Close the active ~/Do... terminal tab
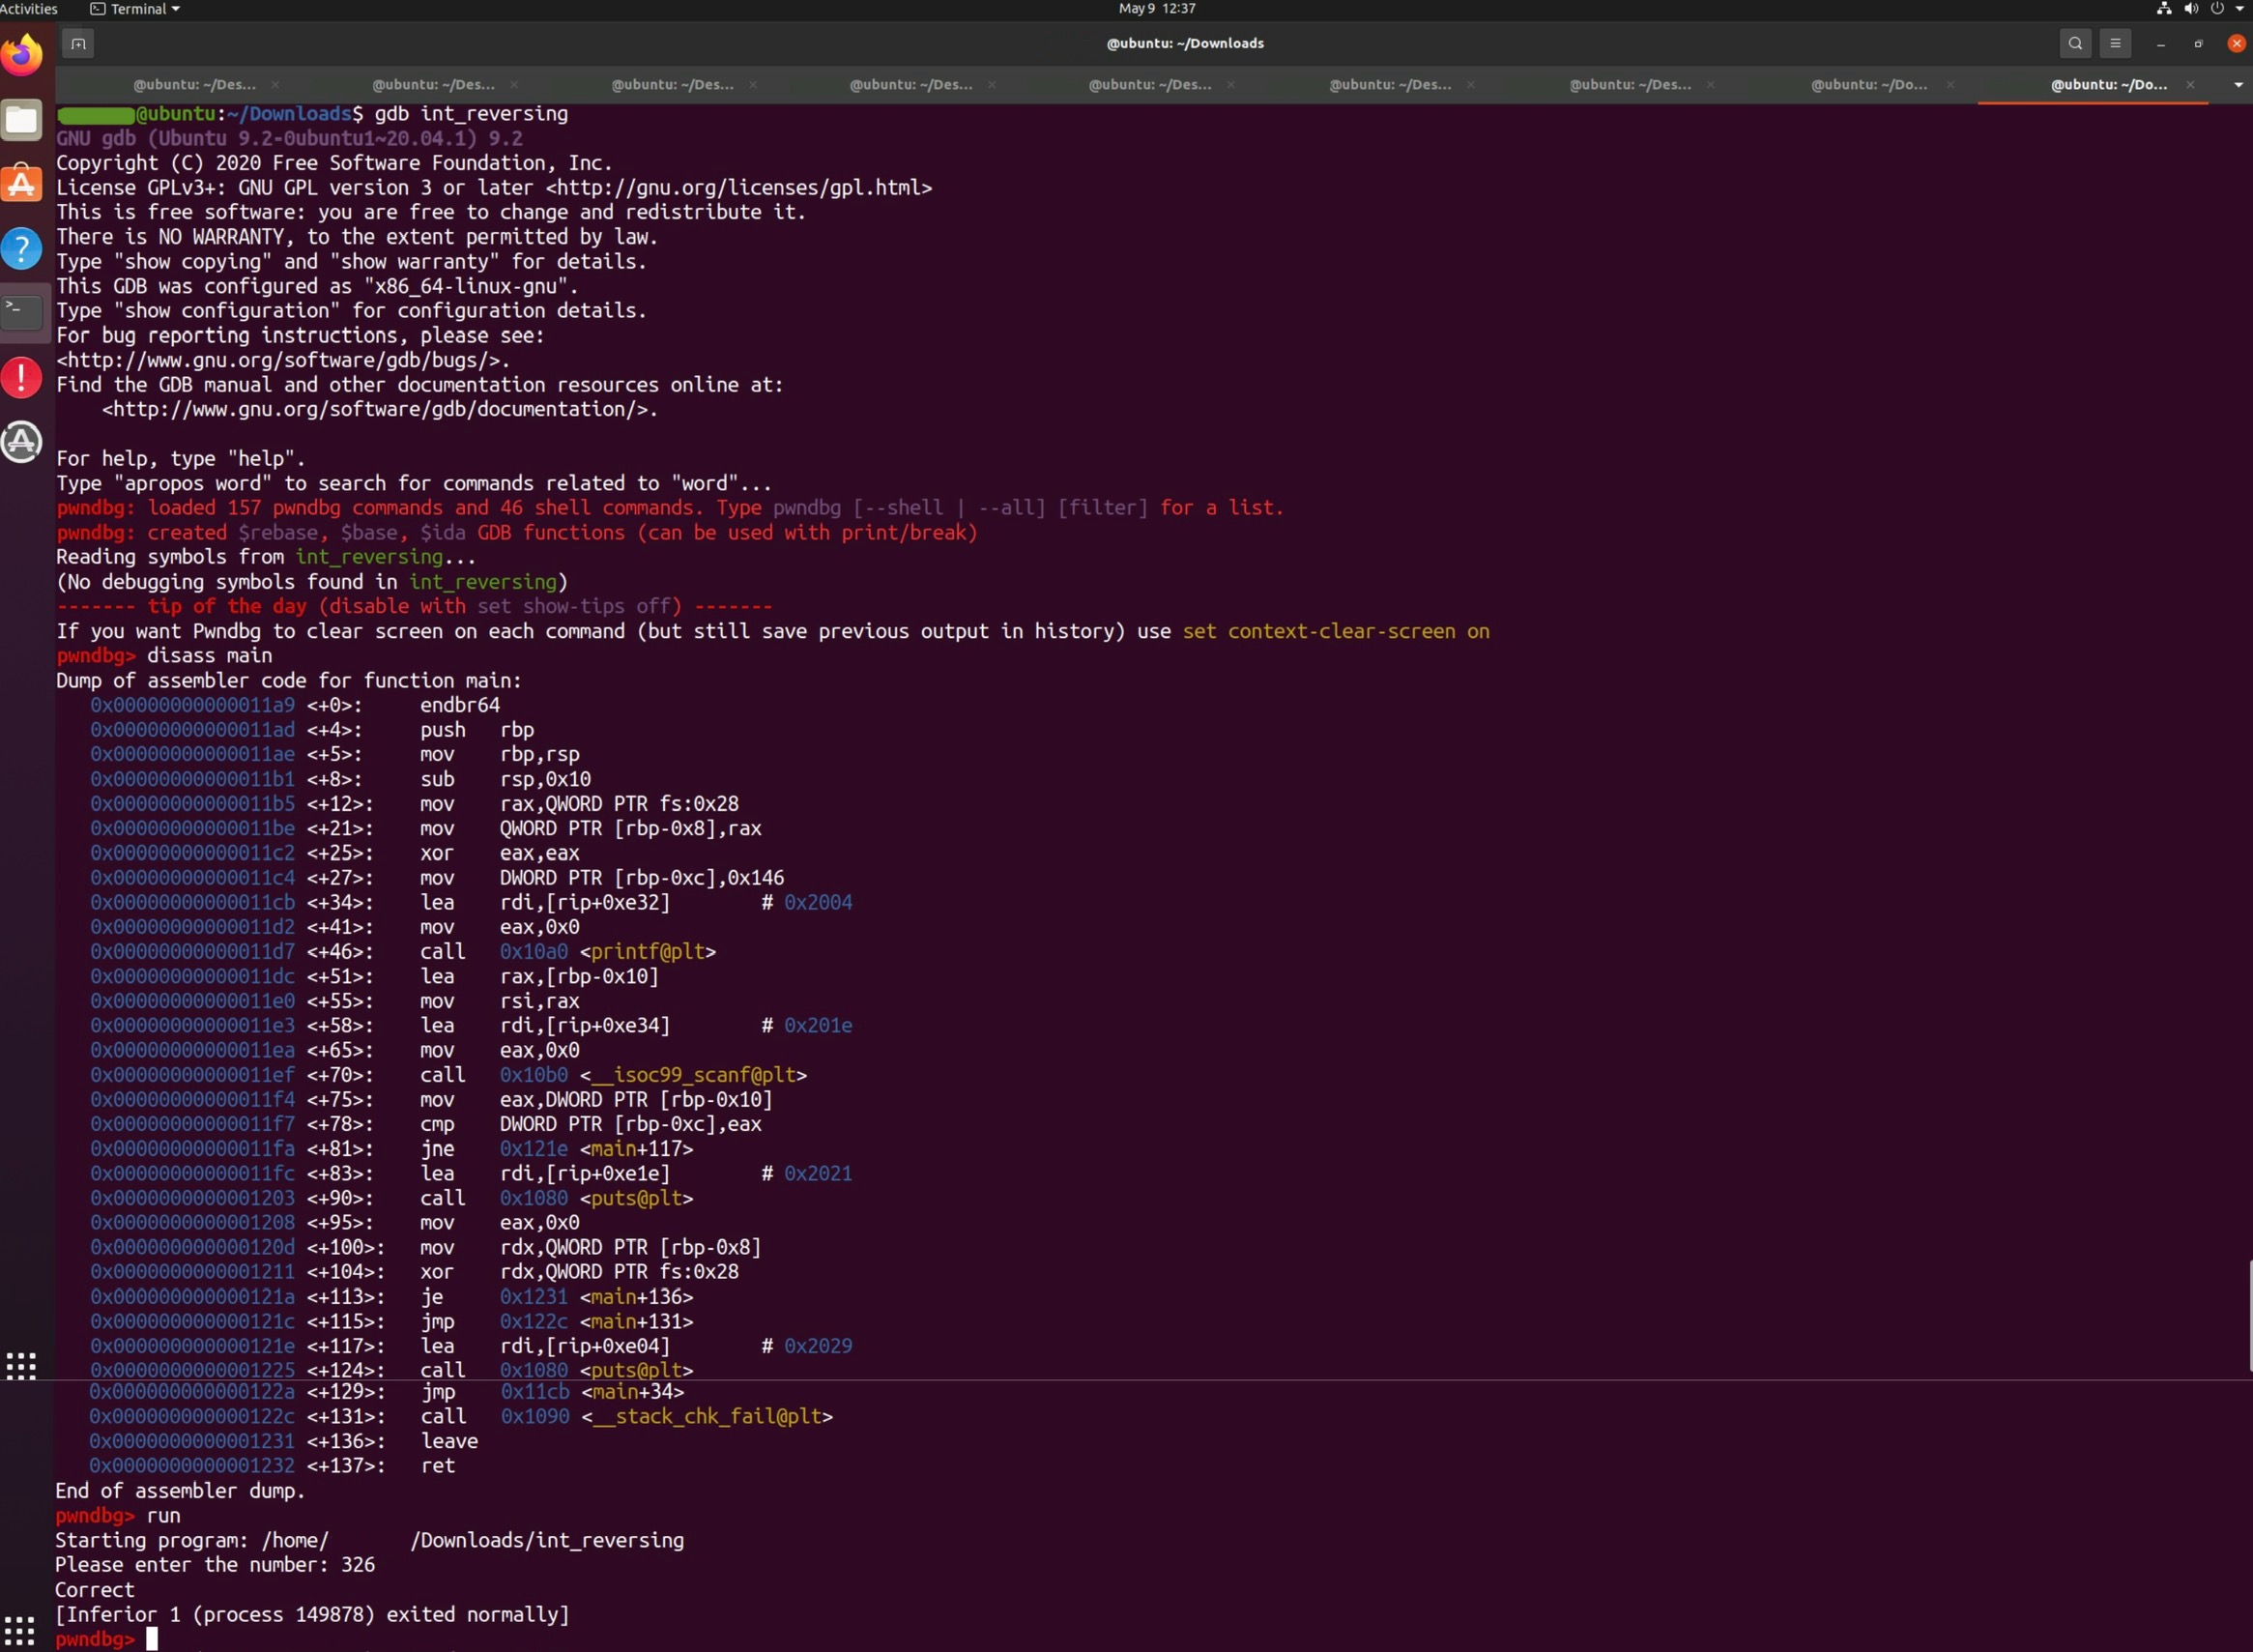 pos(2190,85)
